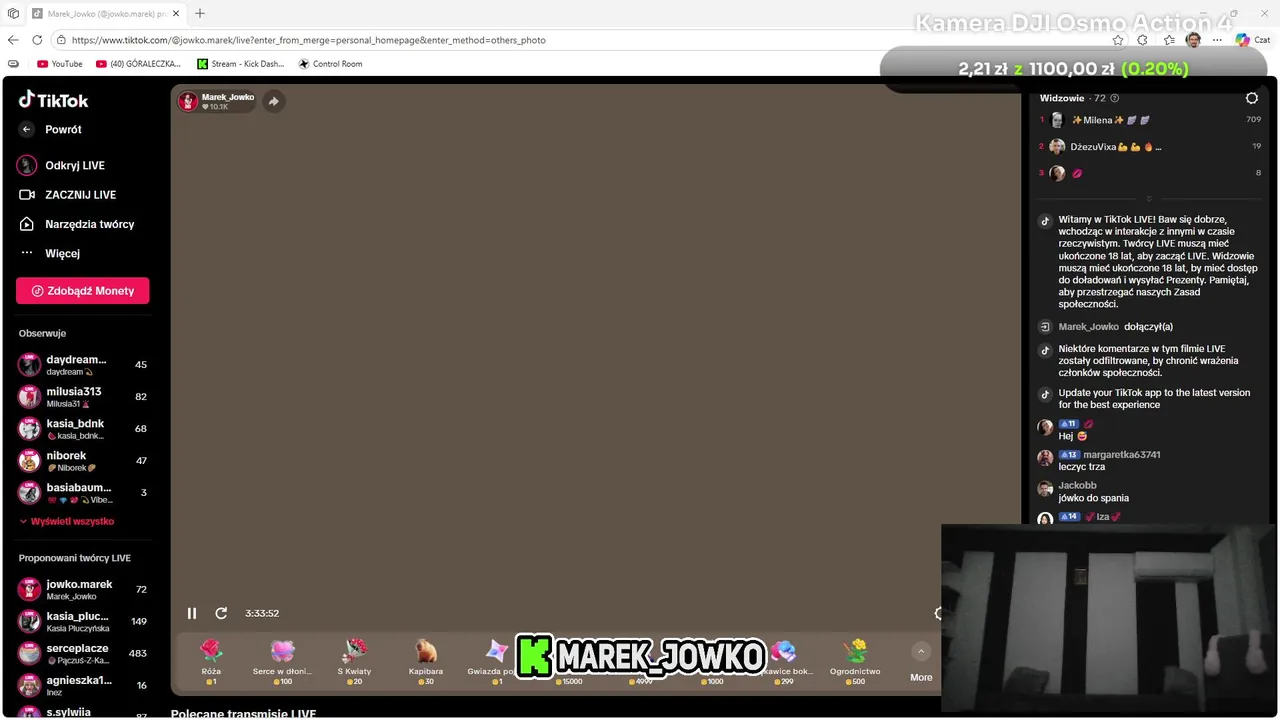Image resolution: width=1280 pixels, height=720 pixels.
Task: Send the Kapibara gift
Action: pos(426,662)
